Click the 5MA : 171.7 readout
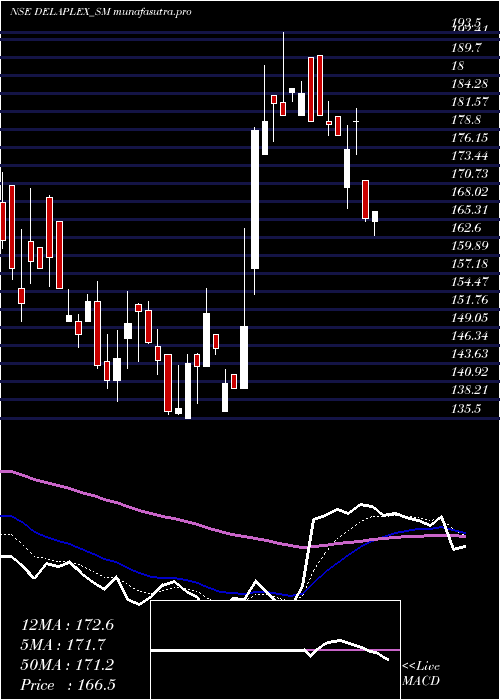 tap(64, 645)
